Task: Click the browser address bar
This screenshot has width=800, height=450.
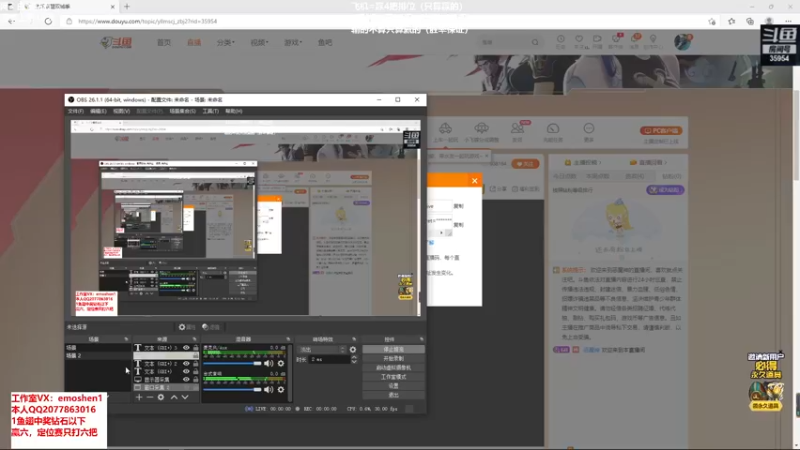Action: (388, 21)
